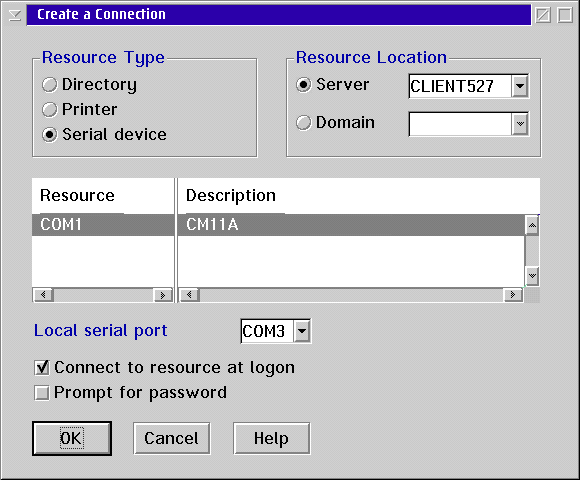The height and width of the screenshot is (480, 580).
Task: Open the system menu icon in title bar
Action: click(15, 15)
